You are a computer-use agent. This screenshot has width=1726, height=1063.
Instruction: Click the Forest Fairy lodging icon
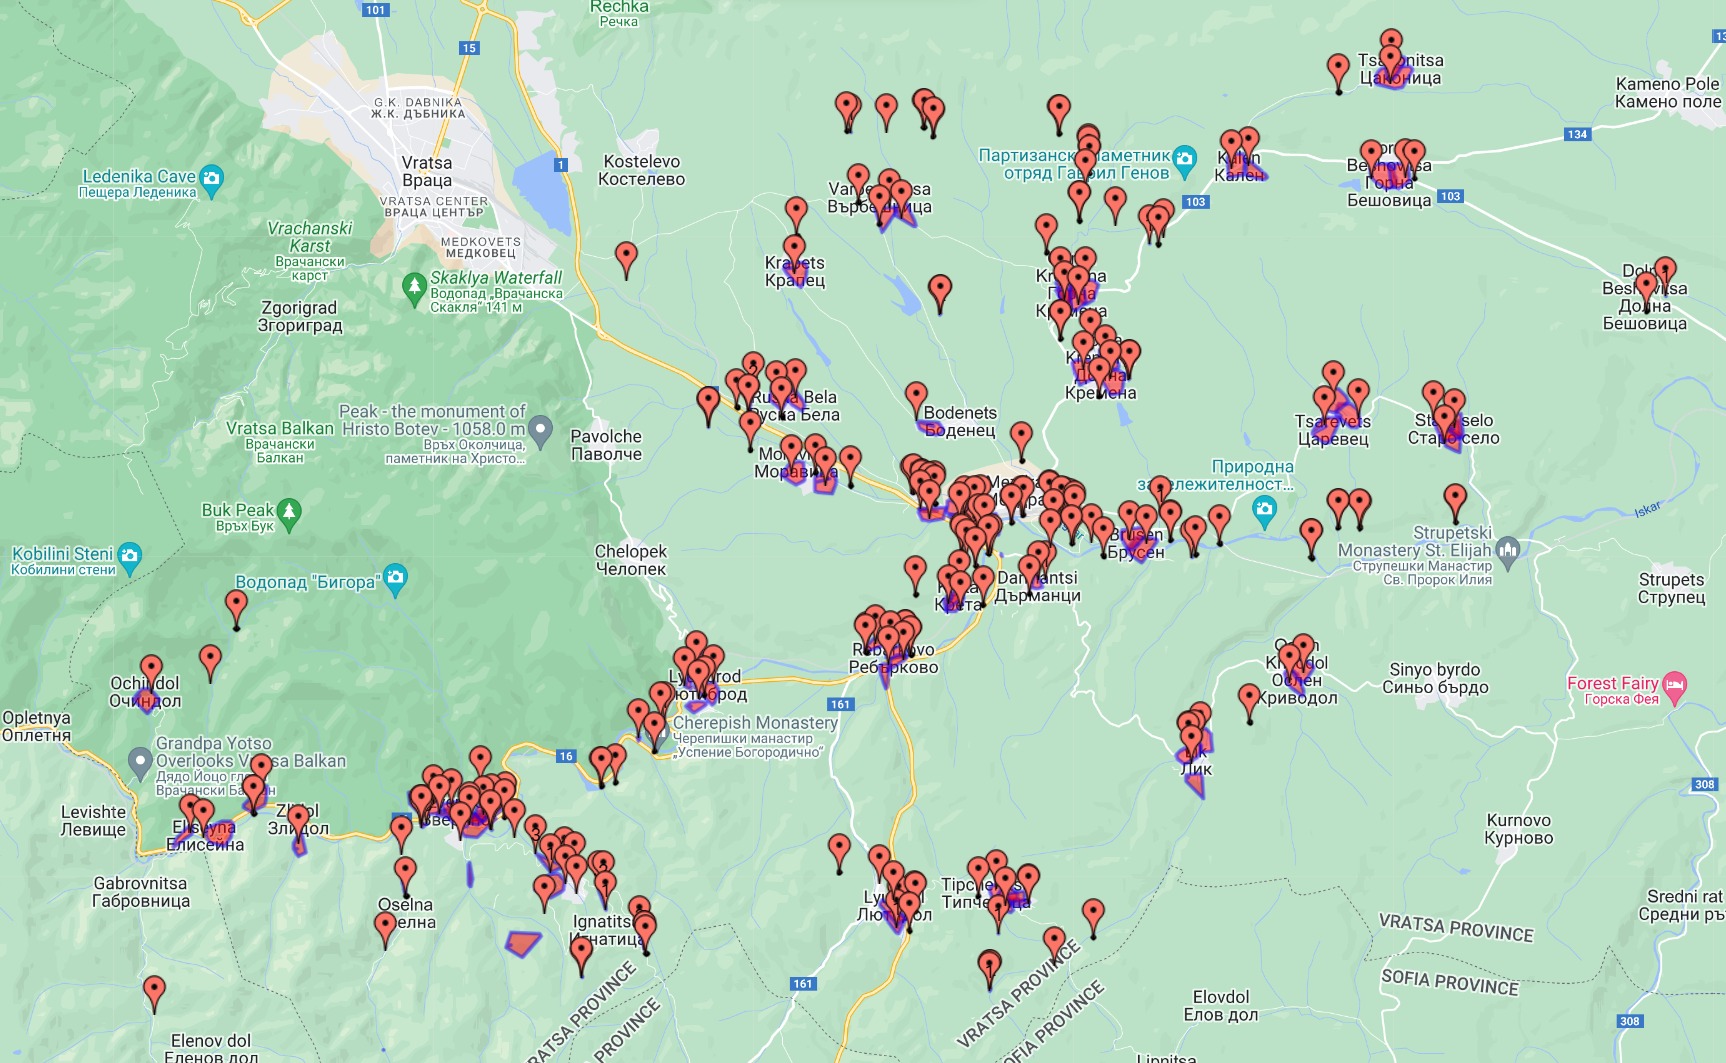pos(1675,686)
